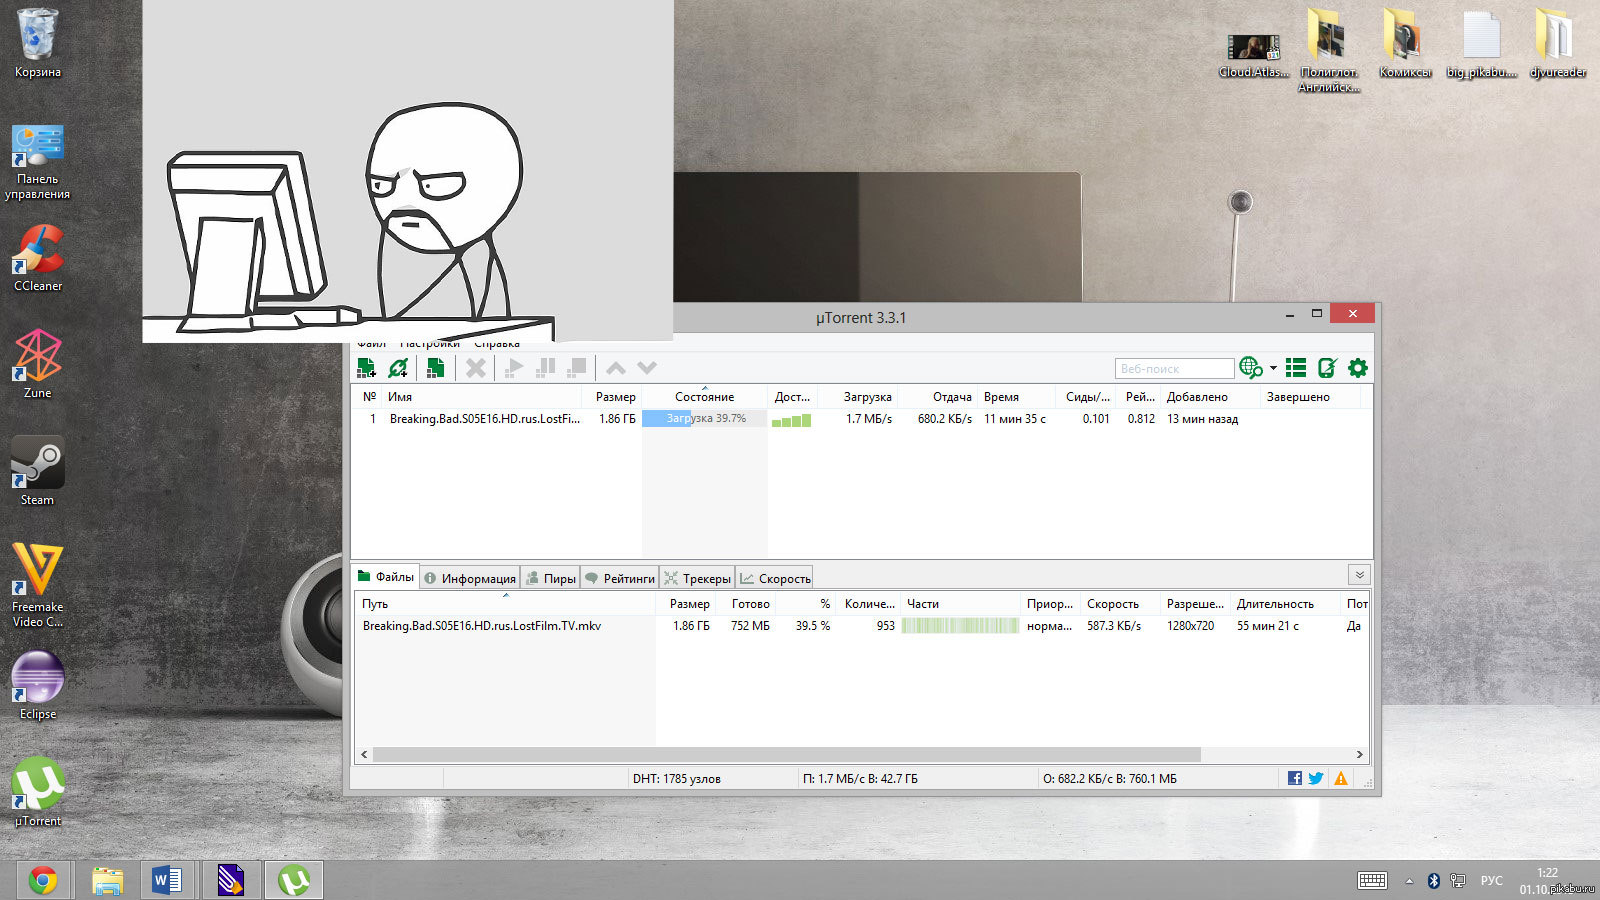Select the Breaking.Bad.S05E16 torrent row
Viewport: 1600px width, 900px height.
(x=484, y=419)
